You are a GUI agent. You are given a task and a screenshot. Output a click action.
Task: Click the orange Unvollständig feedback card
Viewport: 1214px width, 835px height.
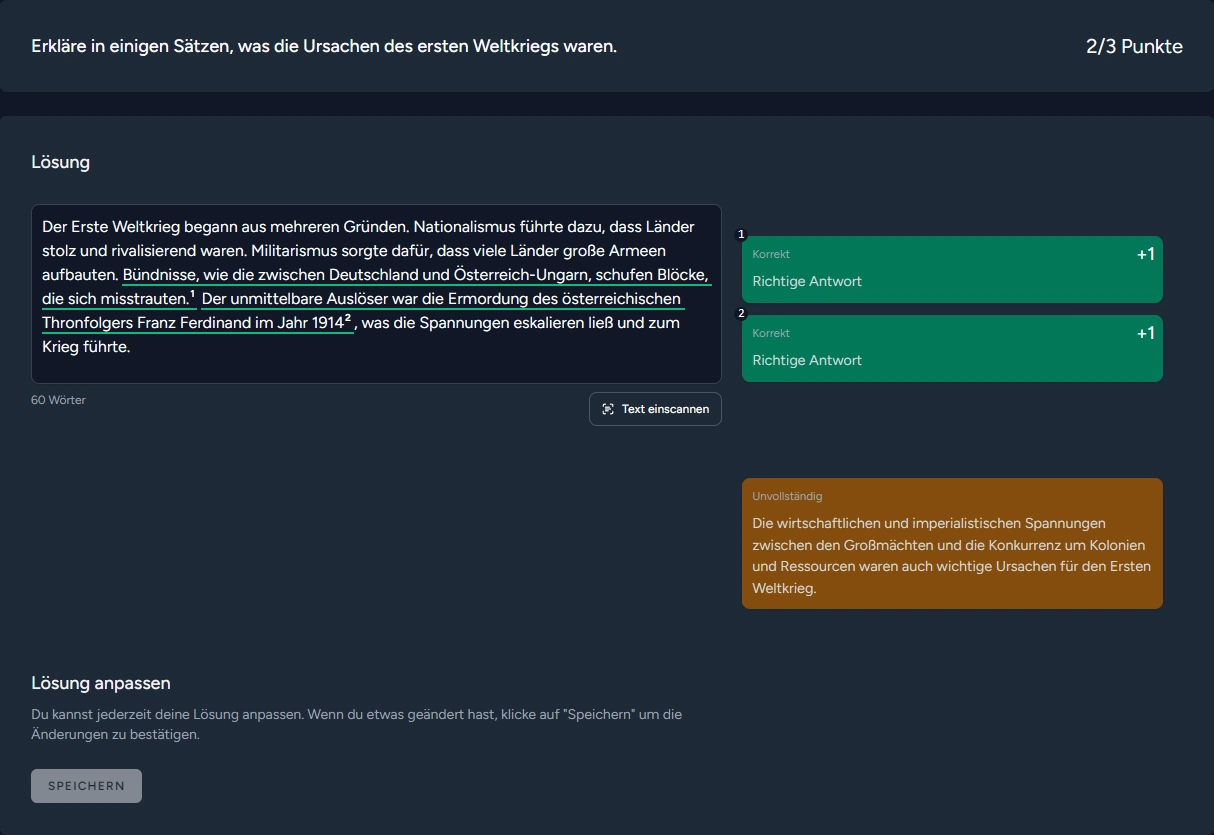pyautogui.click(x=951, y=543)
